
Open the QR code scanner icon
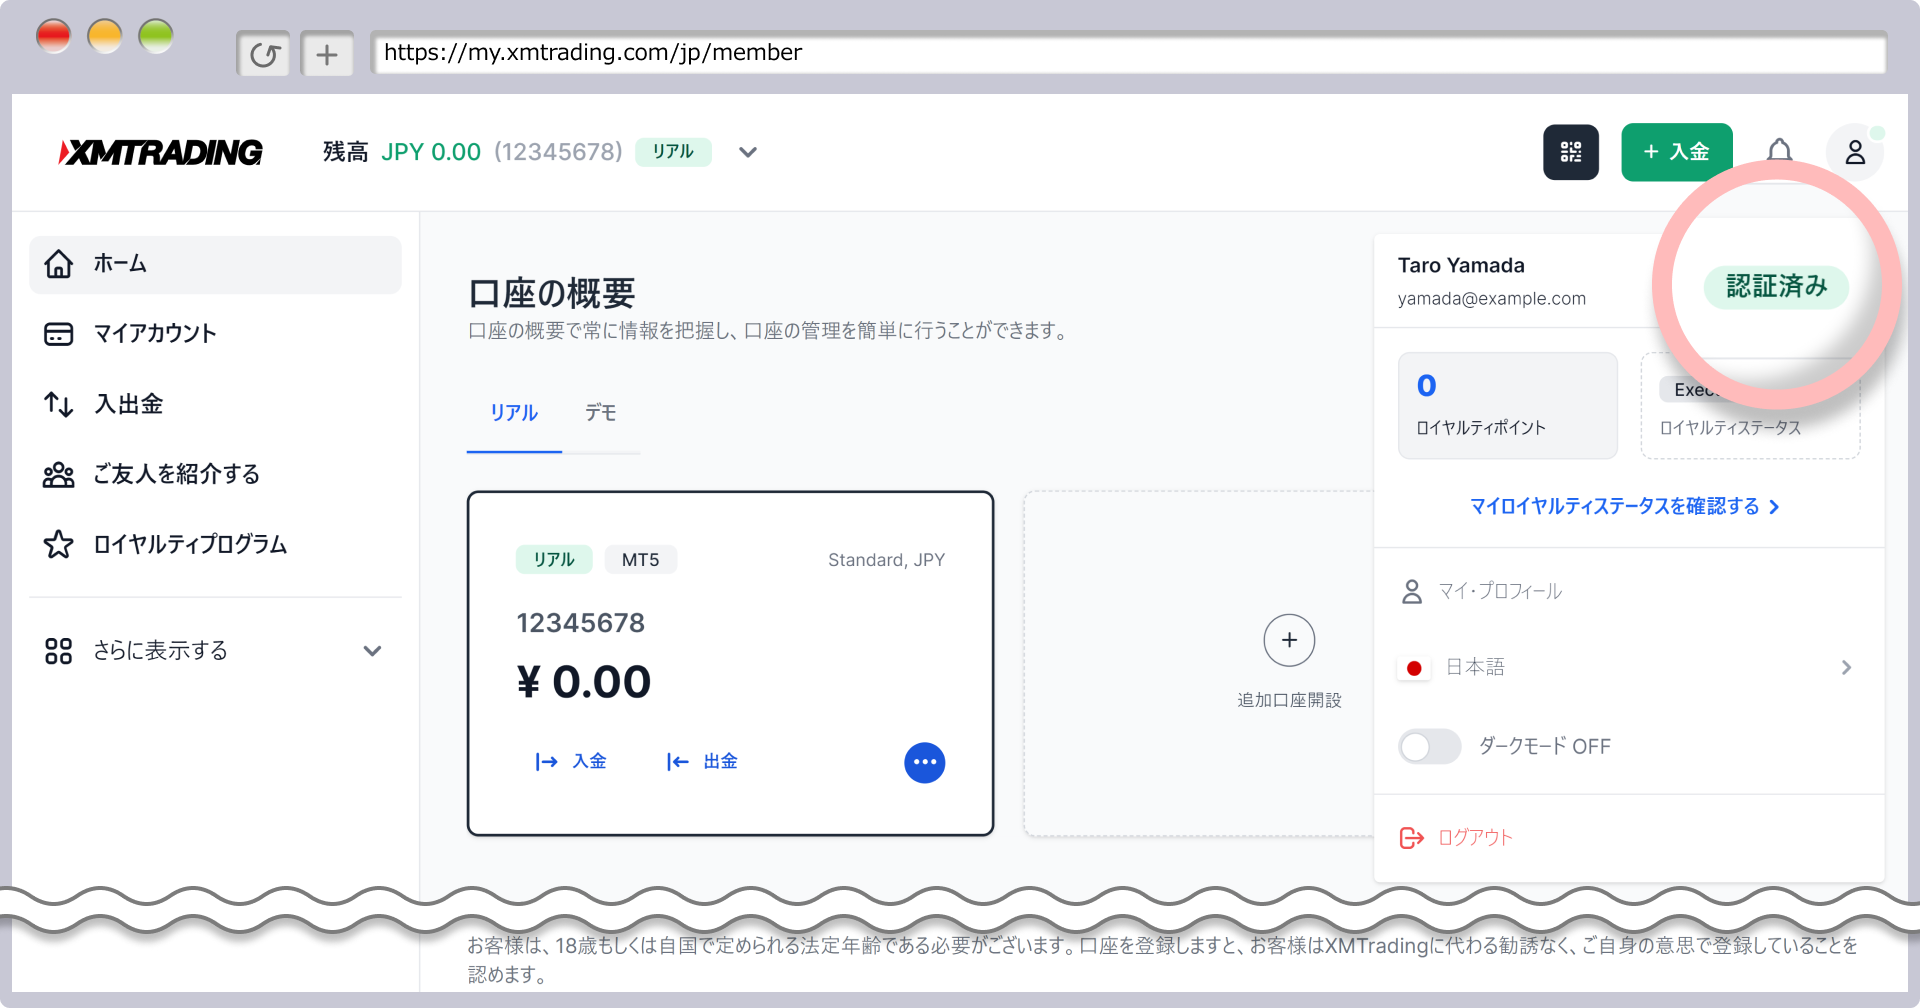[1570, 152]
